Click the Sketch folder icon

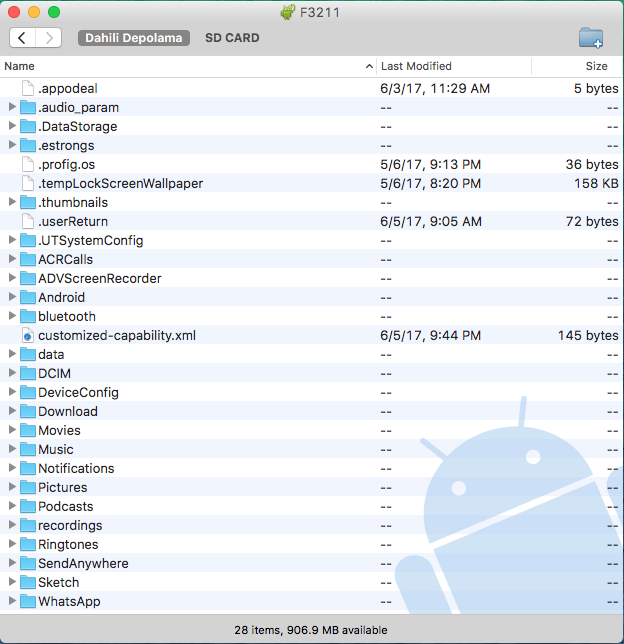coord(28,582)
